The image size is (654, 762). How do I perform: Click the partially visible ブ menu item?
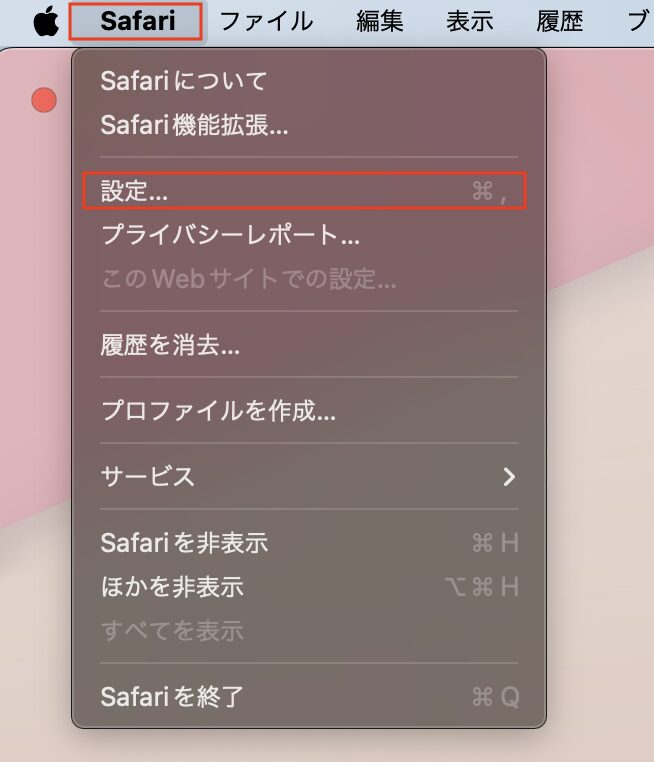coord(640,21)
